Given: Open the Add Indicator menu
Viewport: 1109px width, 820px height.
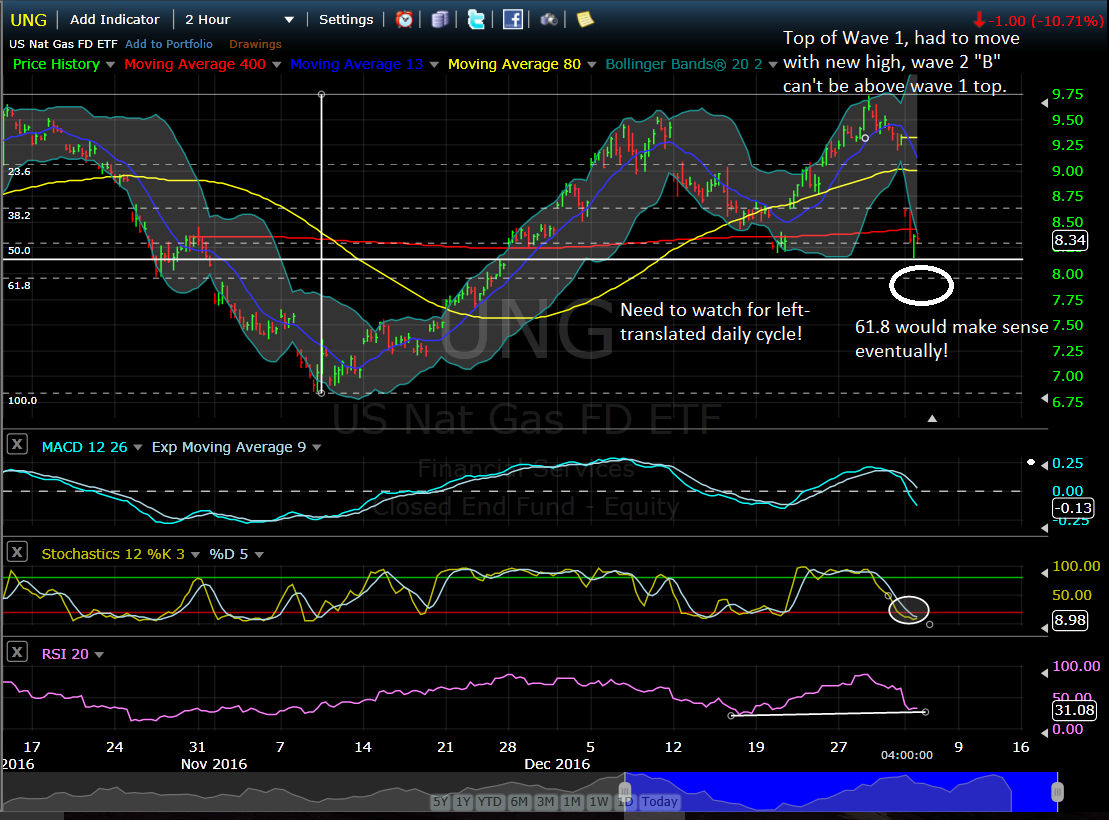Looking at the screenshot, I should point(114,19).
